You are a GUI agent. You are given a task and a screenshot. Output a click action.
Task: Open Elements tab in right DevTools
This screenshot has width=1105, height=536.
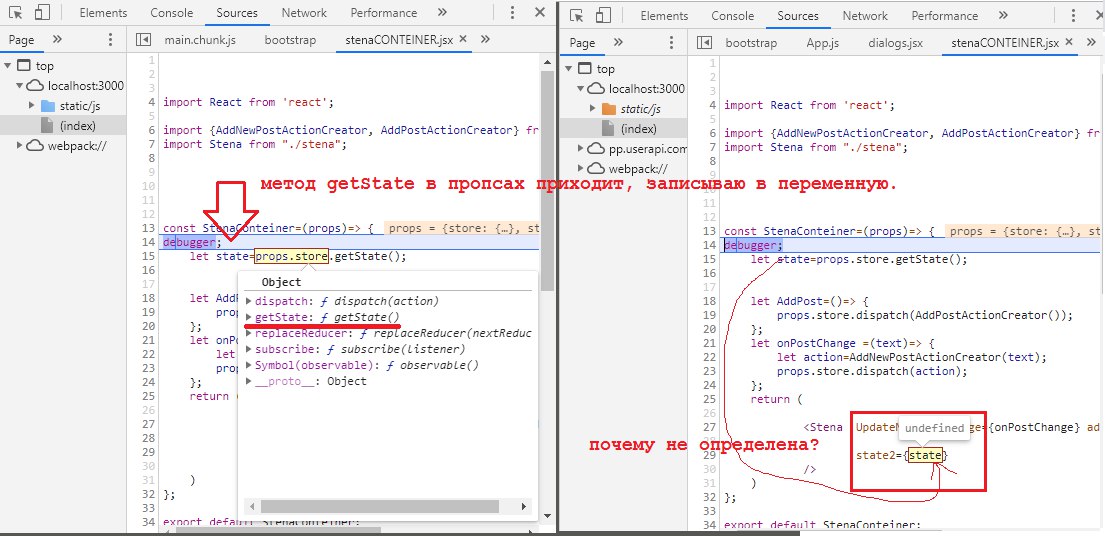click(x=664, y=15)
